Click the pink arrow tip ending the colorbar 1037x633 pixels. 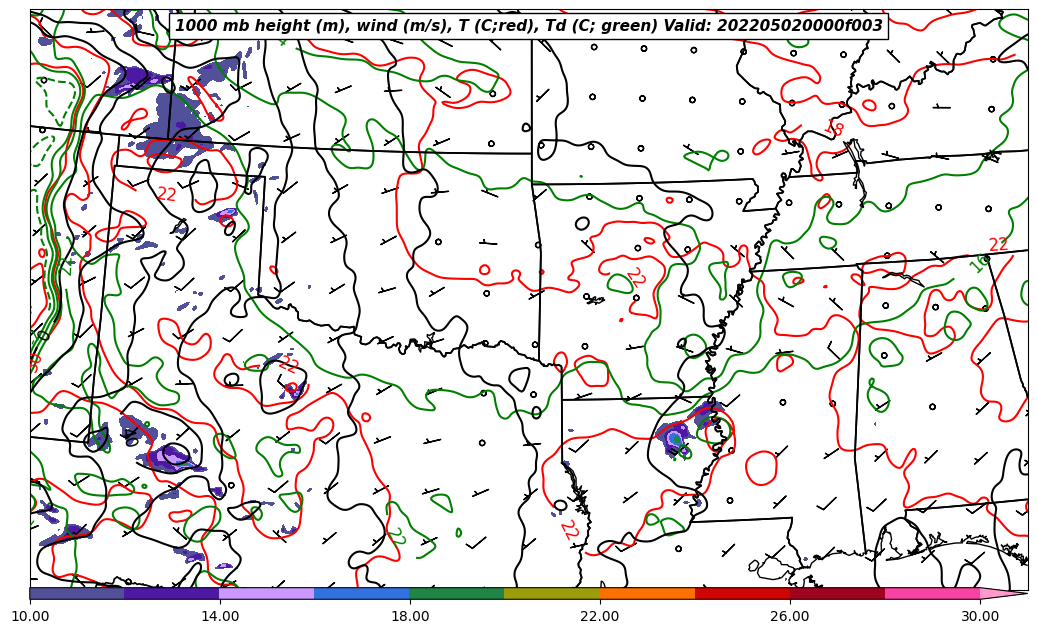tap(1003, 593)
